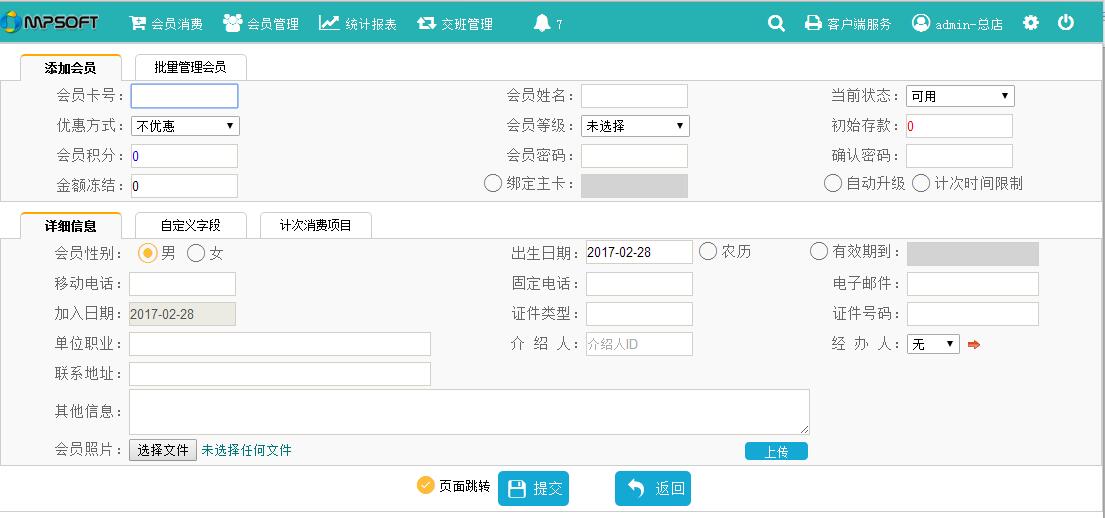The width and height of the screenshot is (1105, 518).
Task: Open the search magnifier icon
Action: pyautogui.click(x=776, y=23)
